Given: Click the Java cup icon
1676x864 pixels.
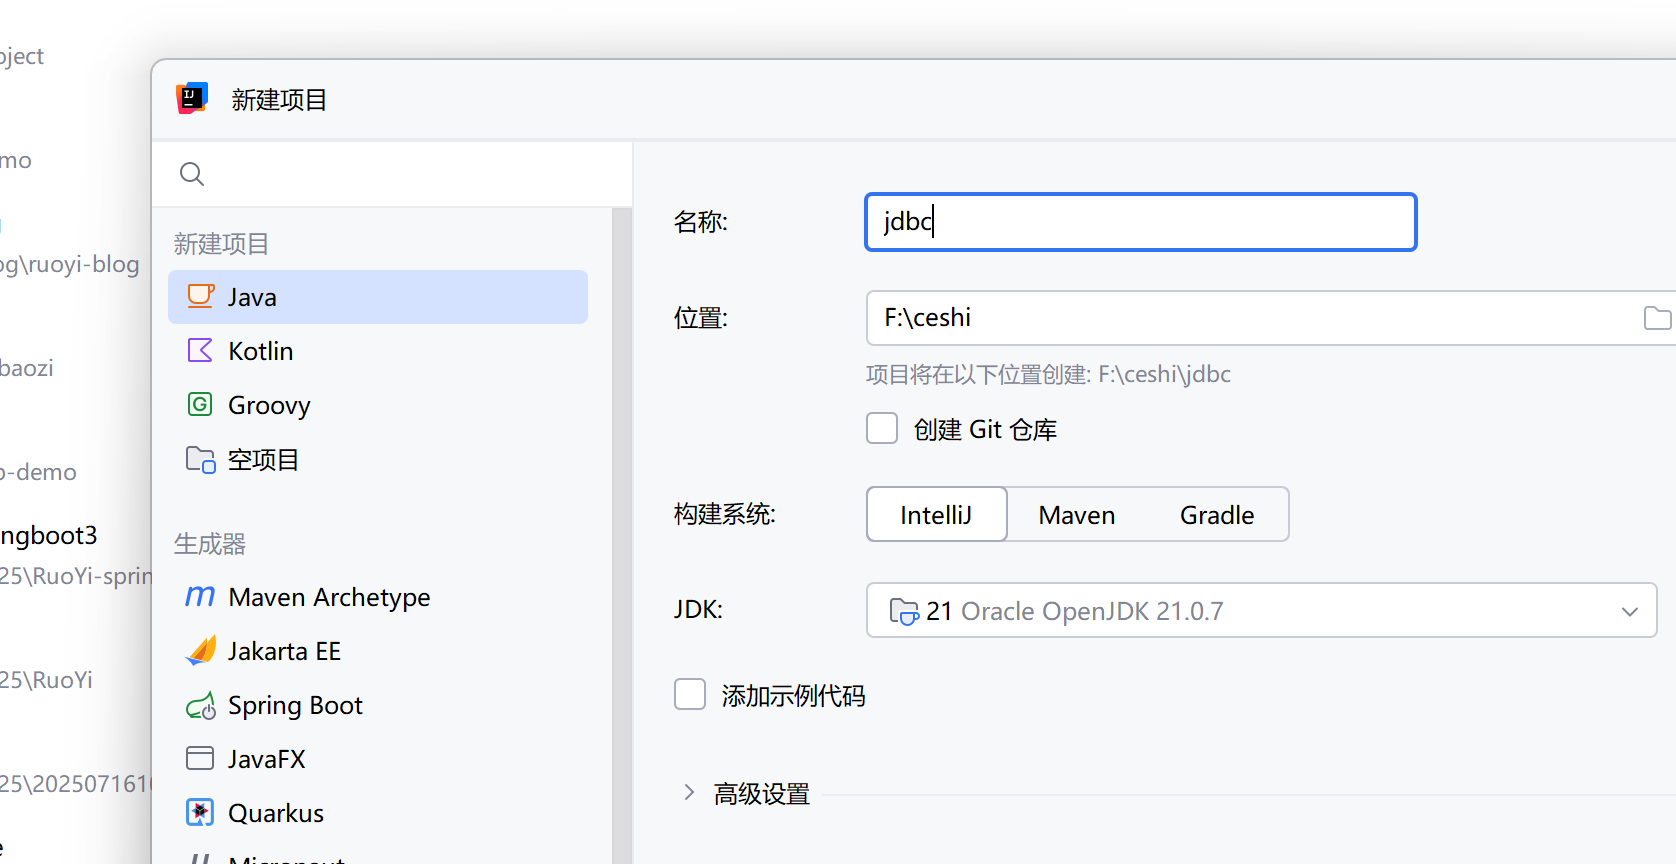Looking at the screenshot, I should tap(201, 296).
